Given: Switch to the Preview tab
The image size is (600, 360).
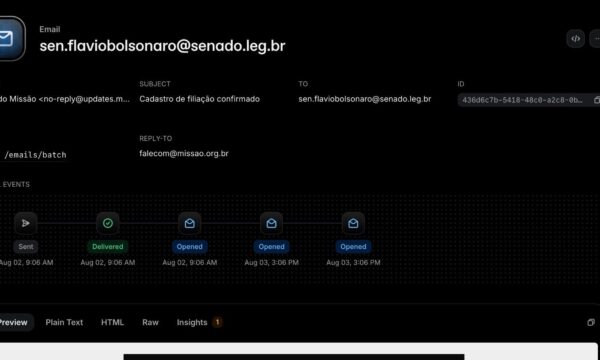Looking at the screenshot, I should click(x=15, y=322).
